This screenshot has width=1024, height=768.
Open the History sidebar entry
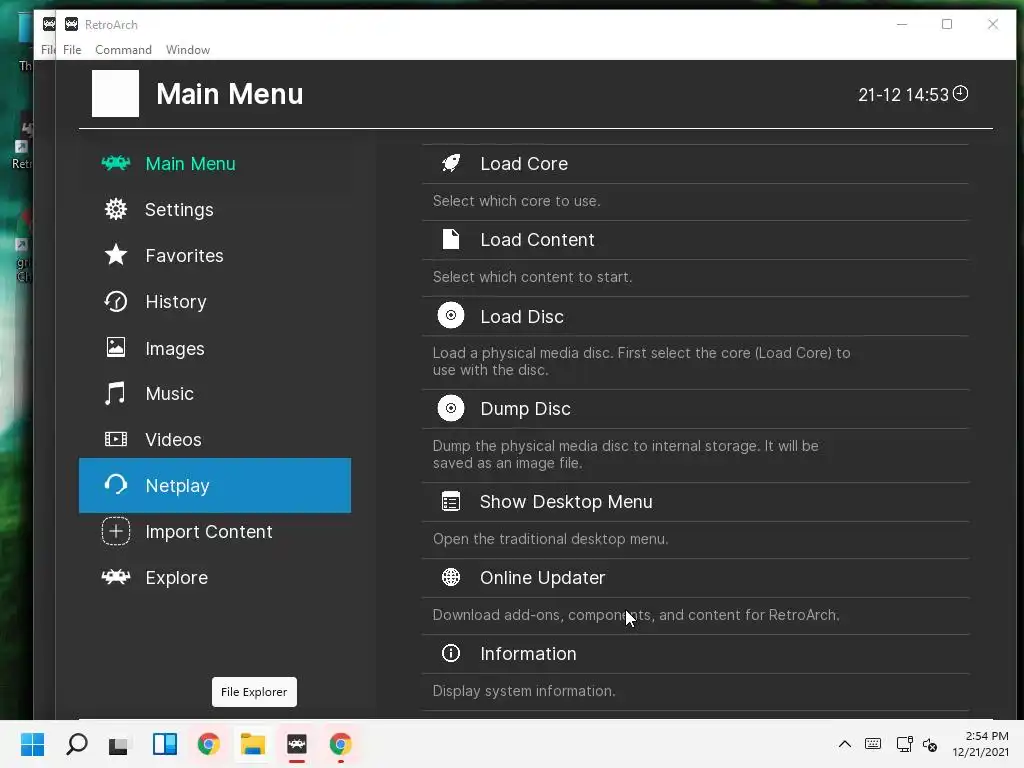click(x=215, y=301)
